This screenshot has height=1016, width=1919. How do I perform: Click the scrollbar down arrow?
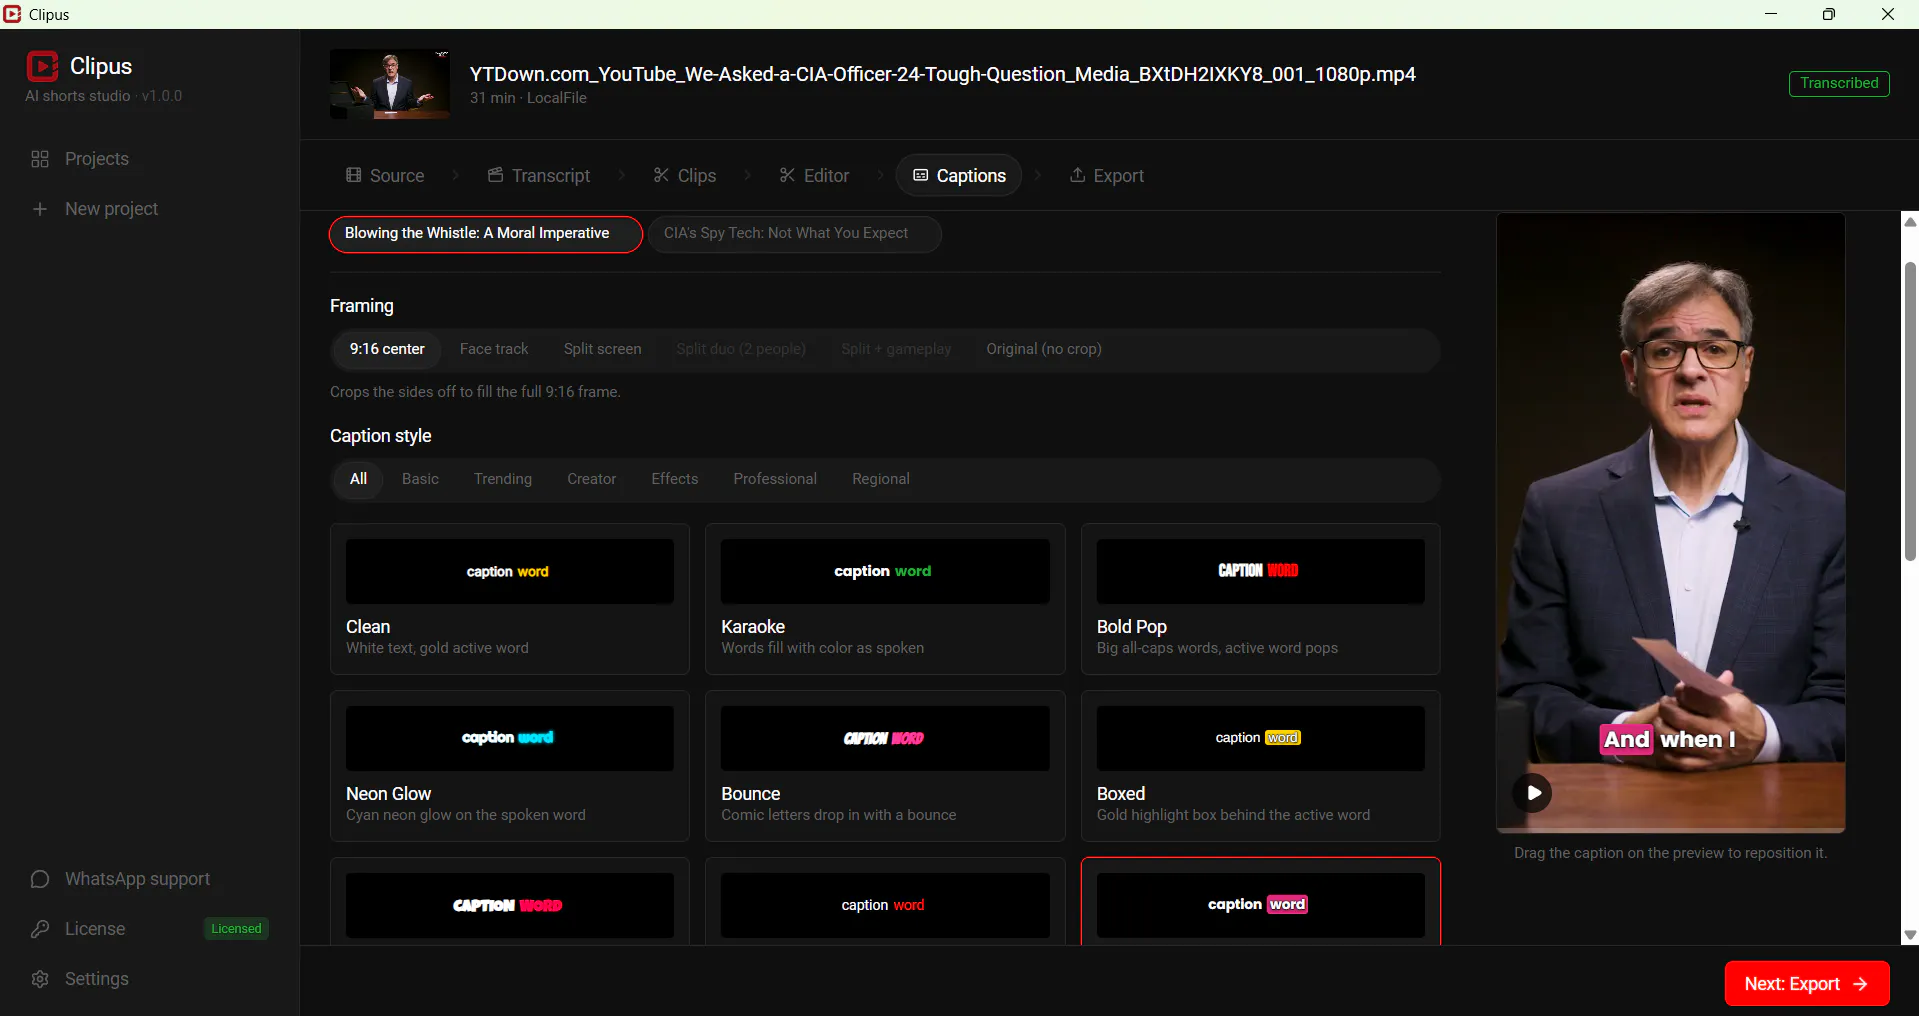tap(1910, 936)
